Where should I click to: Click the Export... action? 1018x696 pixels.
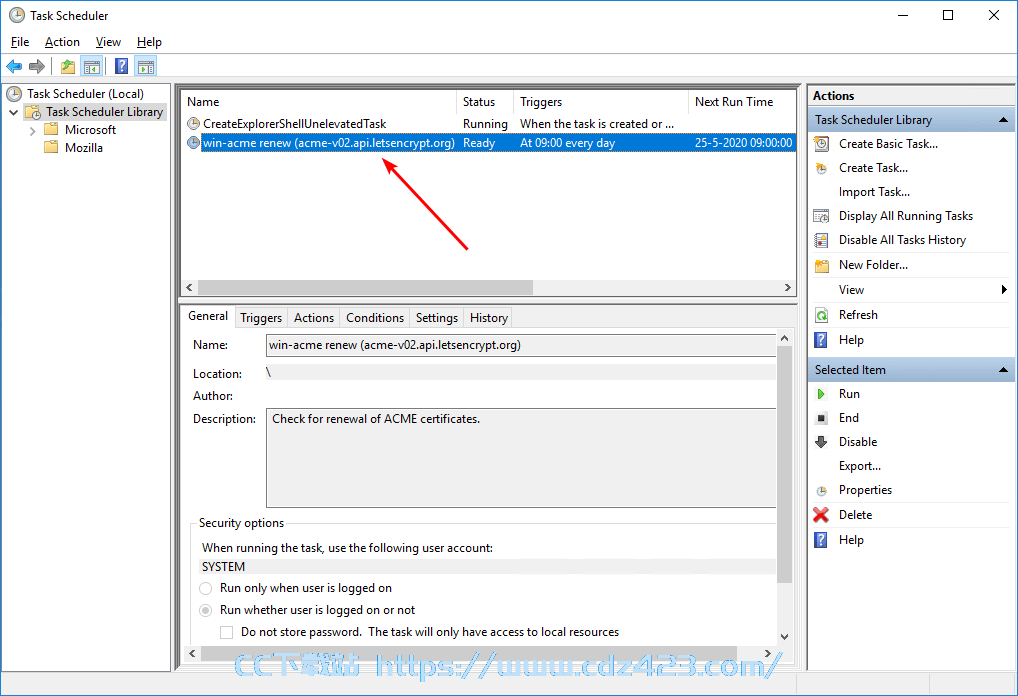(x=860, y=466)
